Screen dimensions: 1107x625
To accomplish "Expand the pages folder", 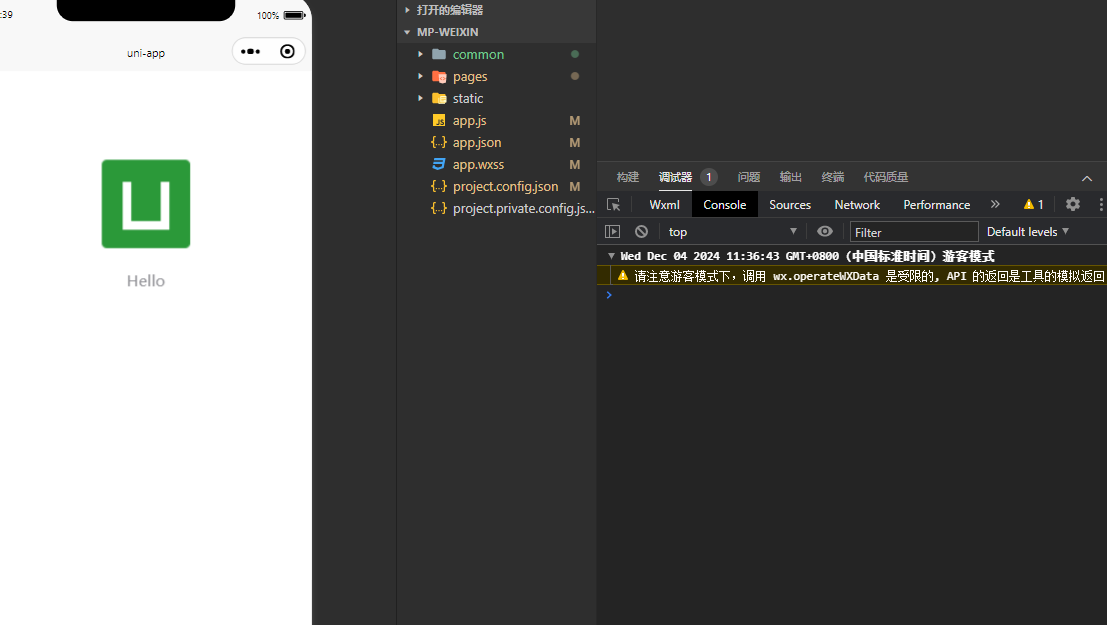I will click(470, 76).
